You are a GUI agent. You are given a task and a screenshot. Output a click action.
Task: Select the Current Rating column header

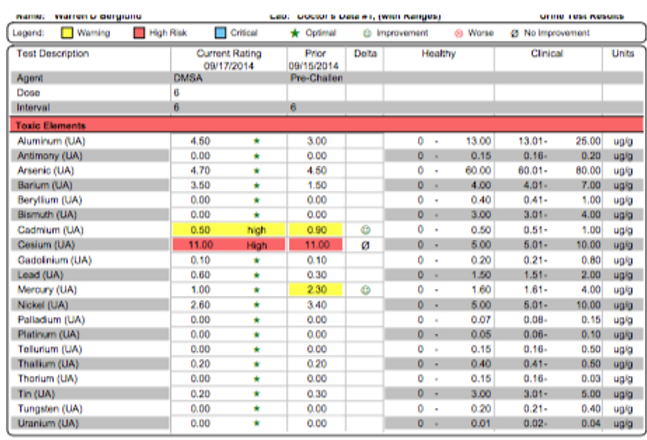point(229,54)
